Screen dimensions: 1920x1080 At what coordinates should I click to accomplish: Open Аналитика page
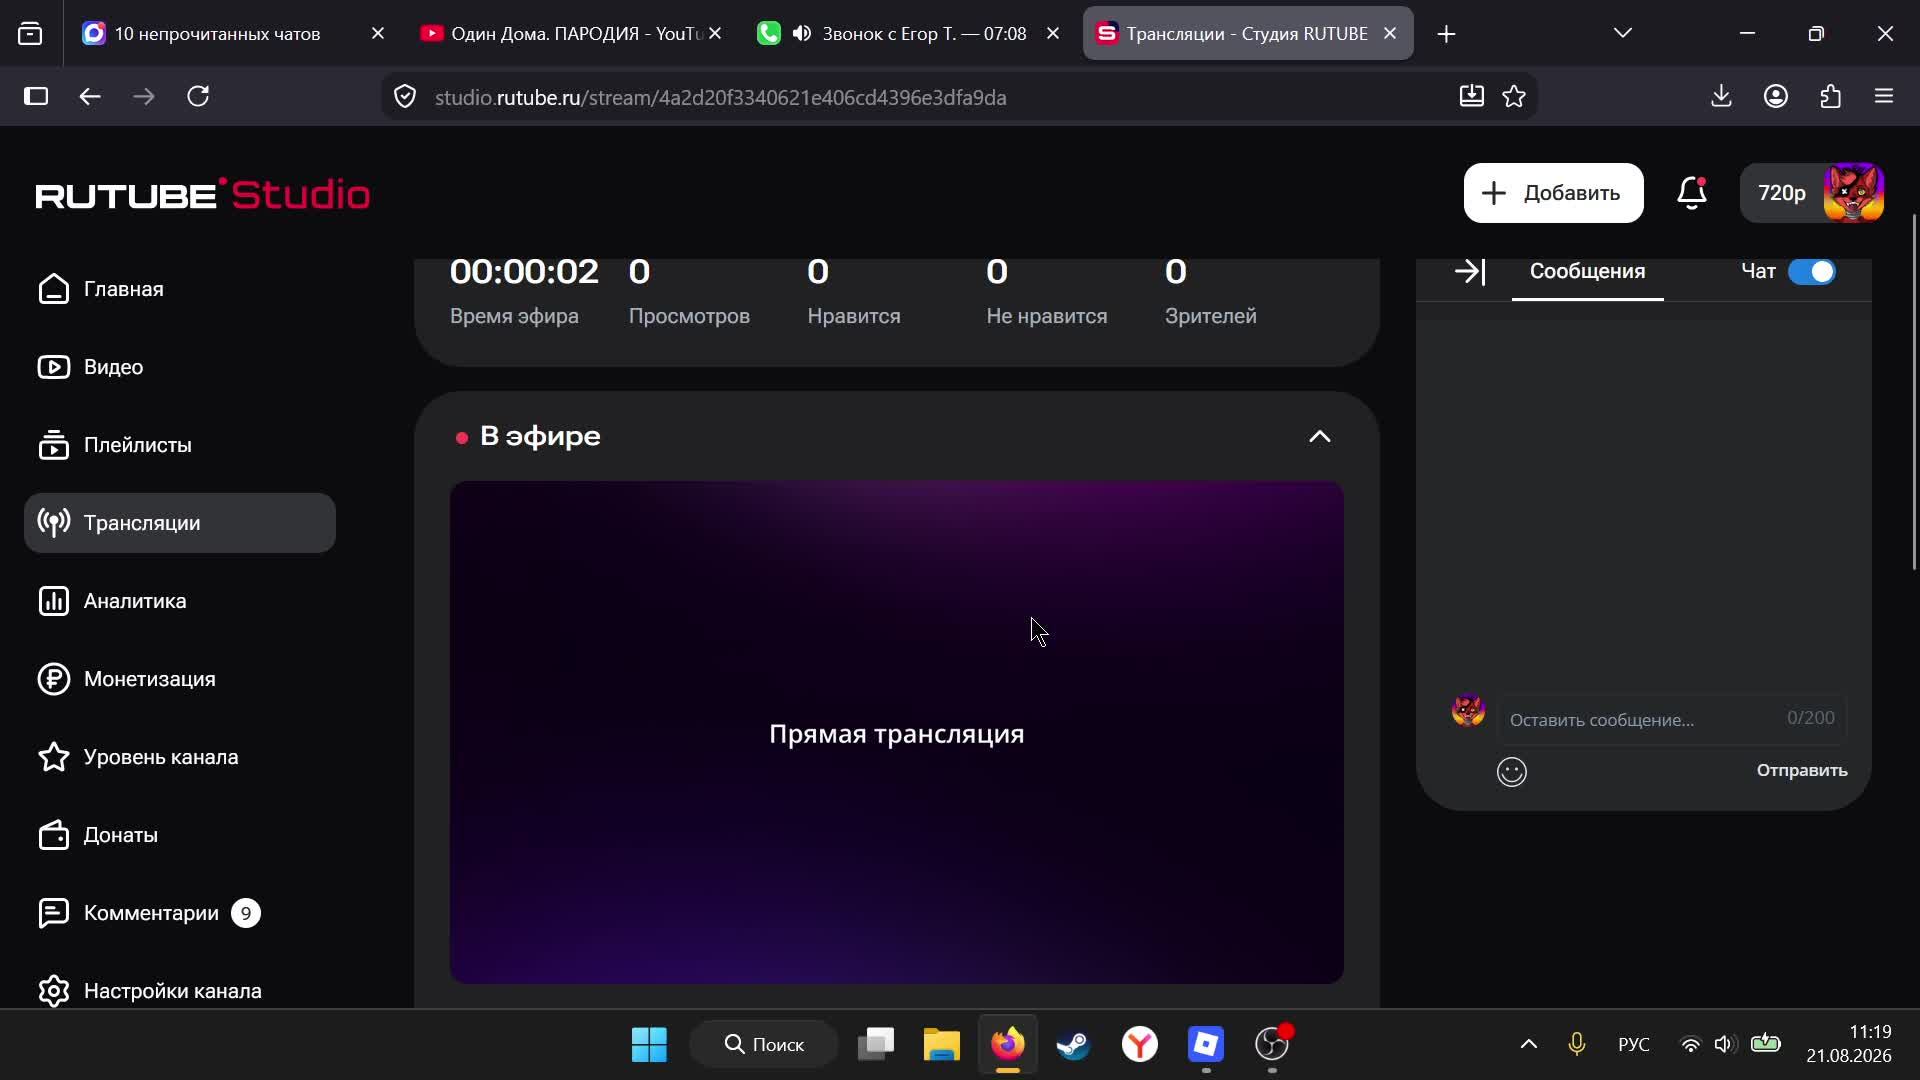click(x=180, y=601)
